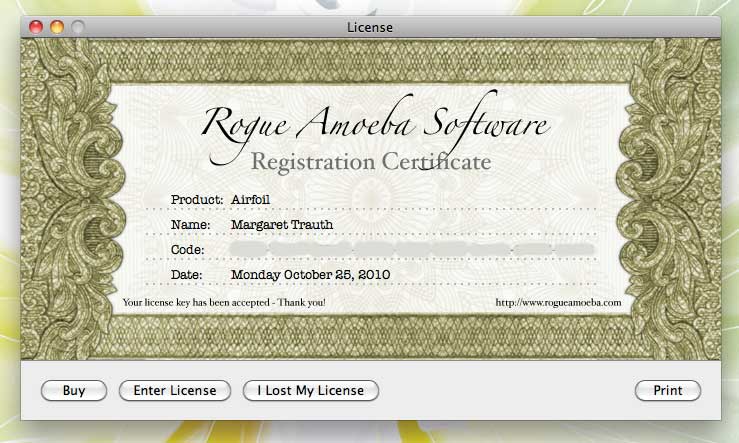Click the blurred license code value

pyautogui.click(x=412, y=248)
